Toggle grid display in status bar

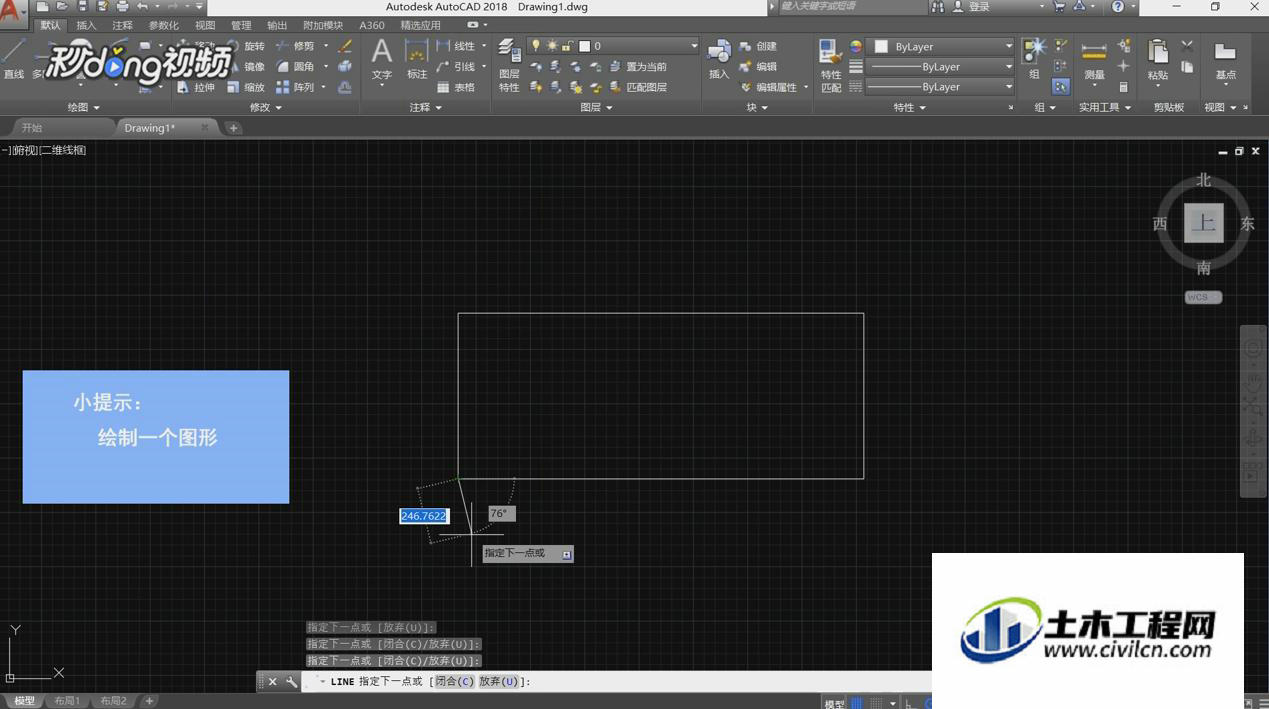(x=856, y=703)
